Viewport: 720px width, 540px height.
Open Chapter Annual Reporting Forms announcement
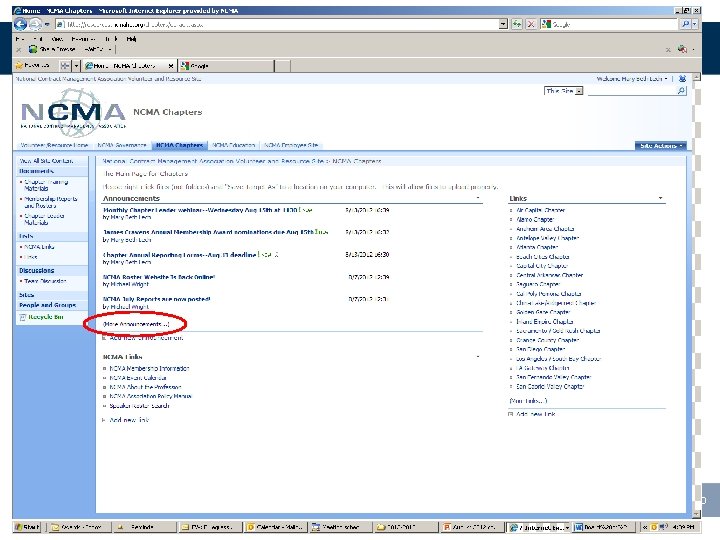[180, 254]
